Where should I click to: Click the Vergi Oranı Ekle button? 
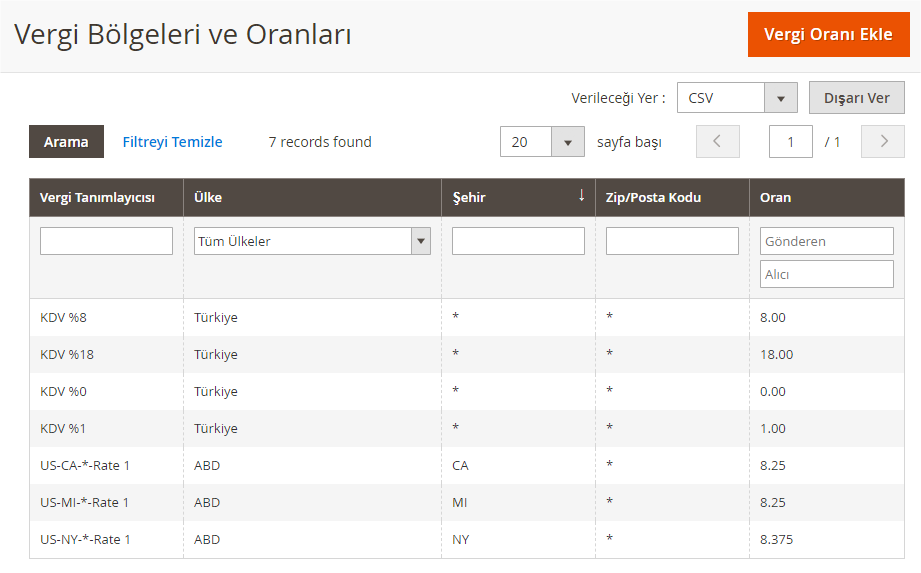[828, 35]
